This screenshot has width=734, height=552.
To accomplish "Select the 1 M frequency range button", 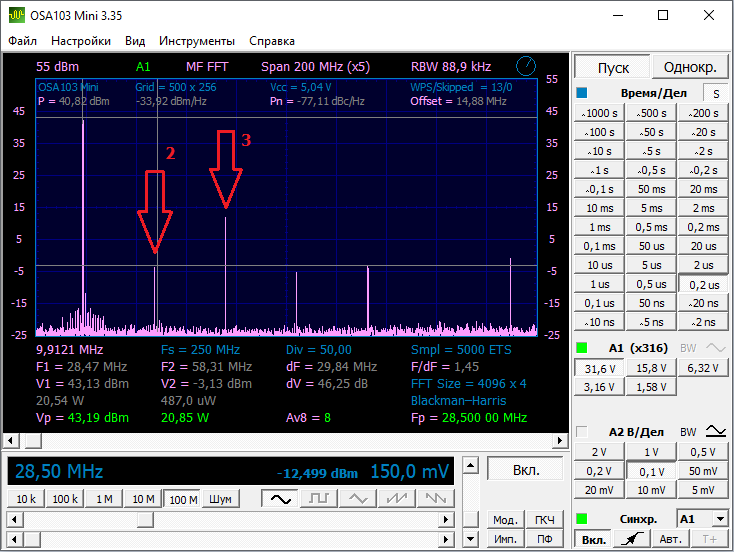I will pos(104,499).
